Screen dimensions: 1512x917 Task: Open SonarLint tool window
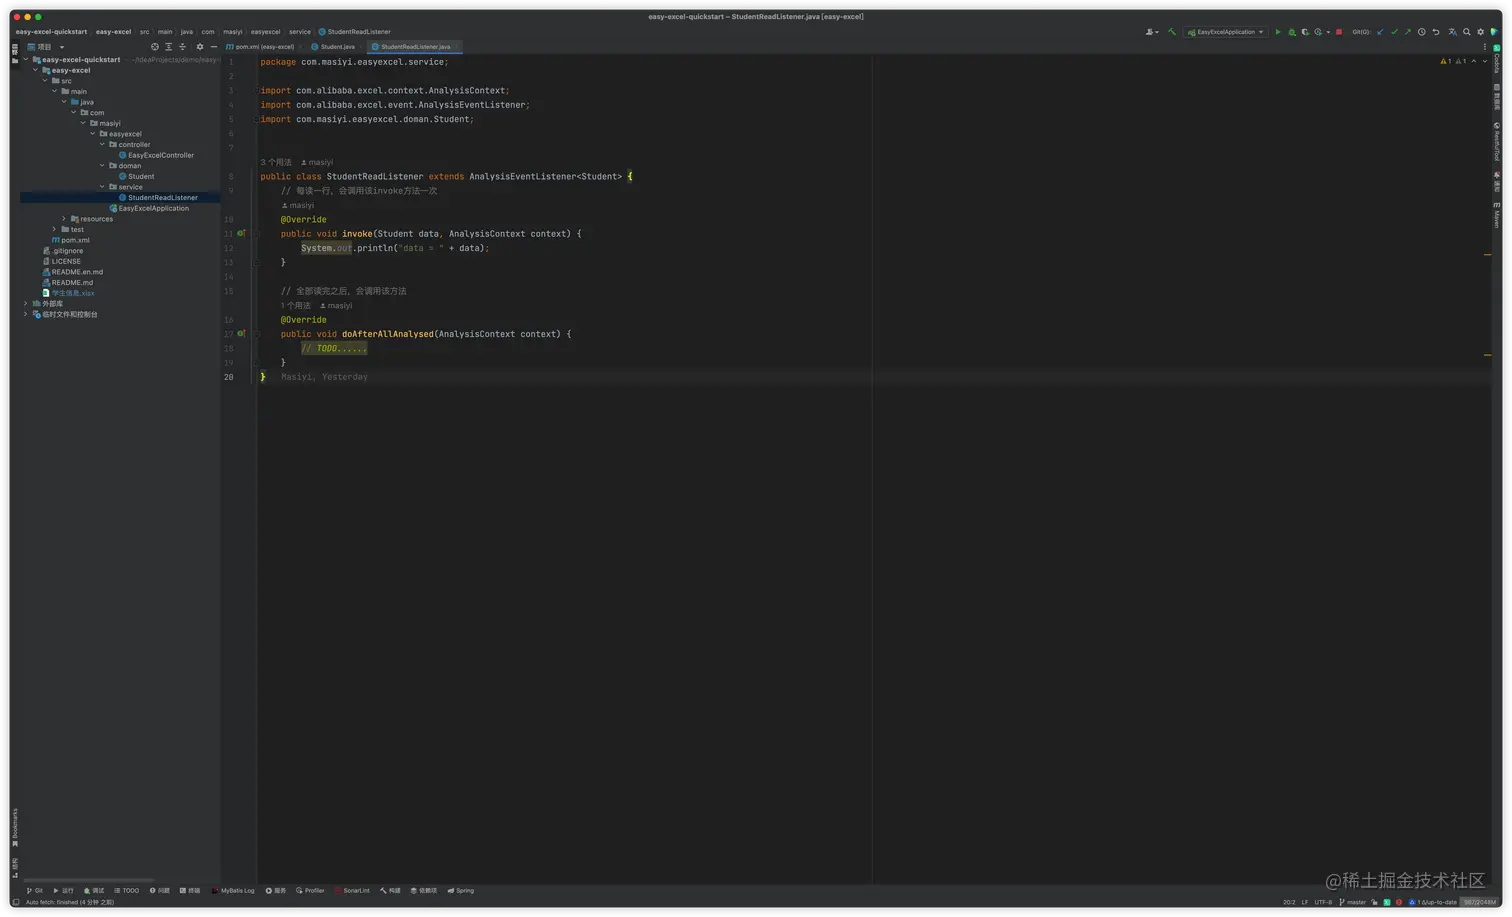click(353, 890)
